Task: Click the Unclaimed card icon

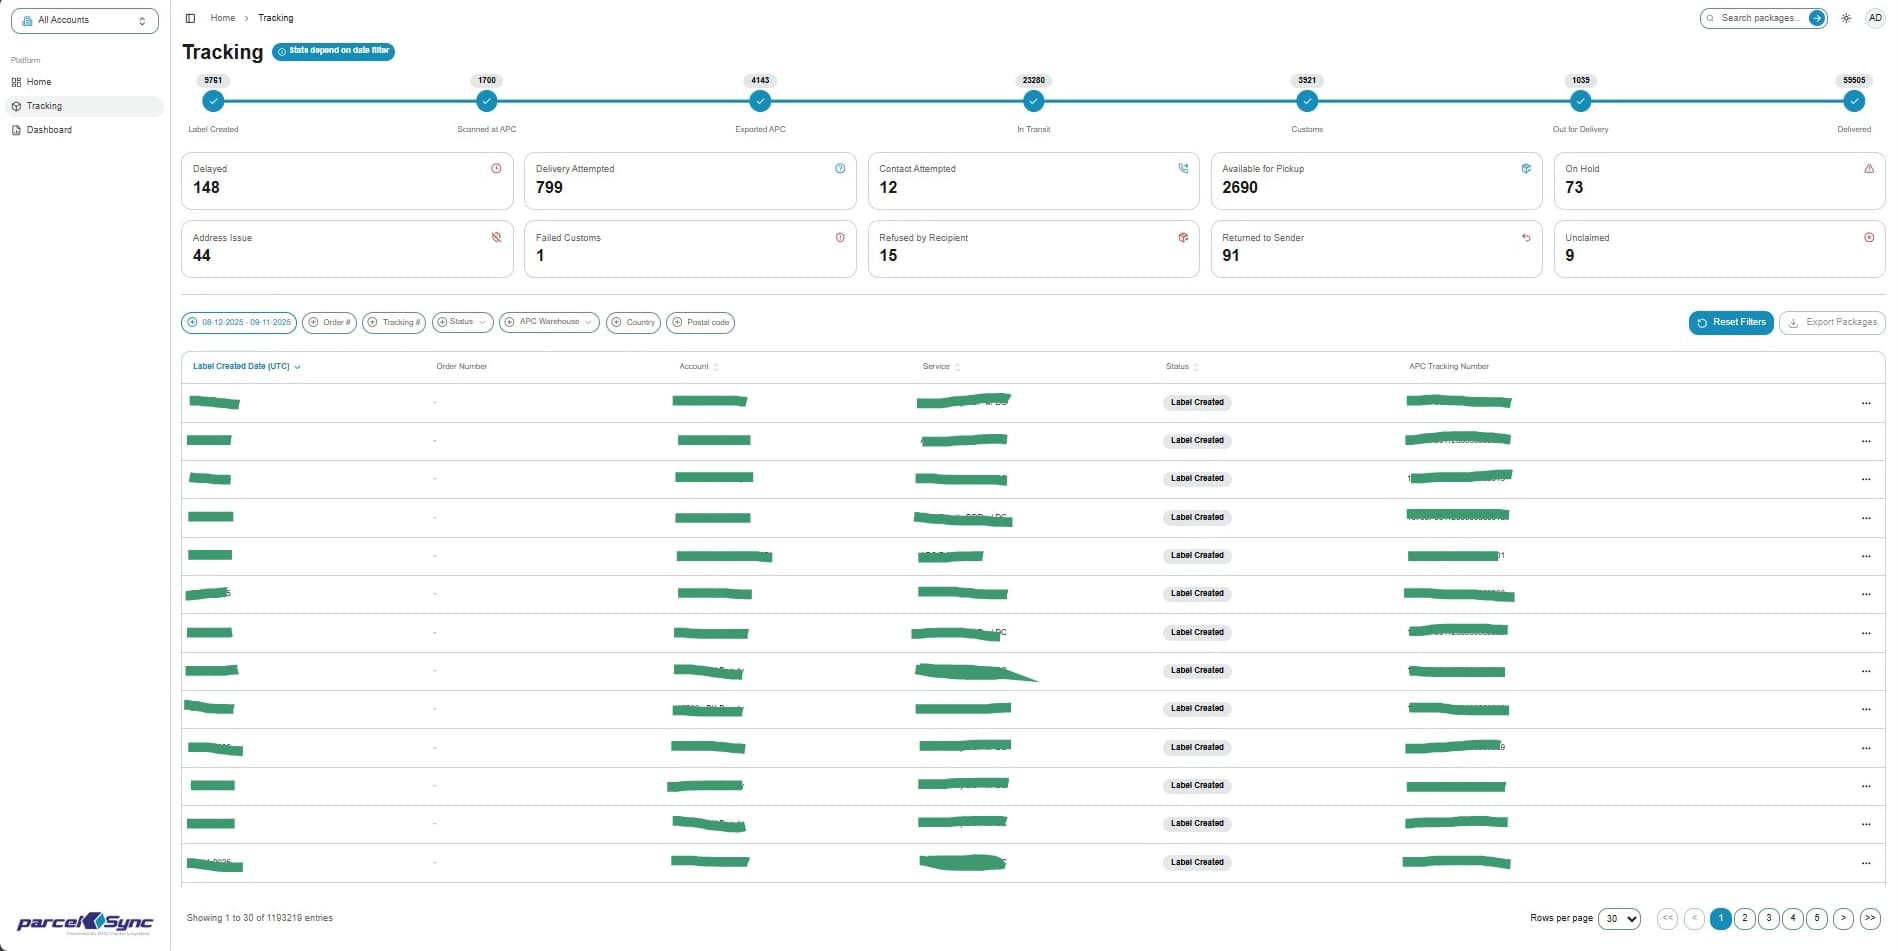Action: (1869, 237)
